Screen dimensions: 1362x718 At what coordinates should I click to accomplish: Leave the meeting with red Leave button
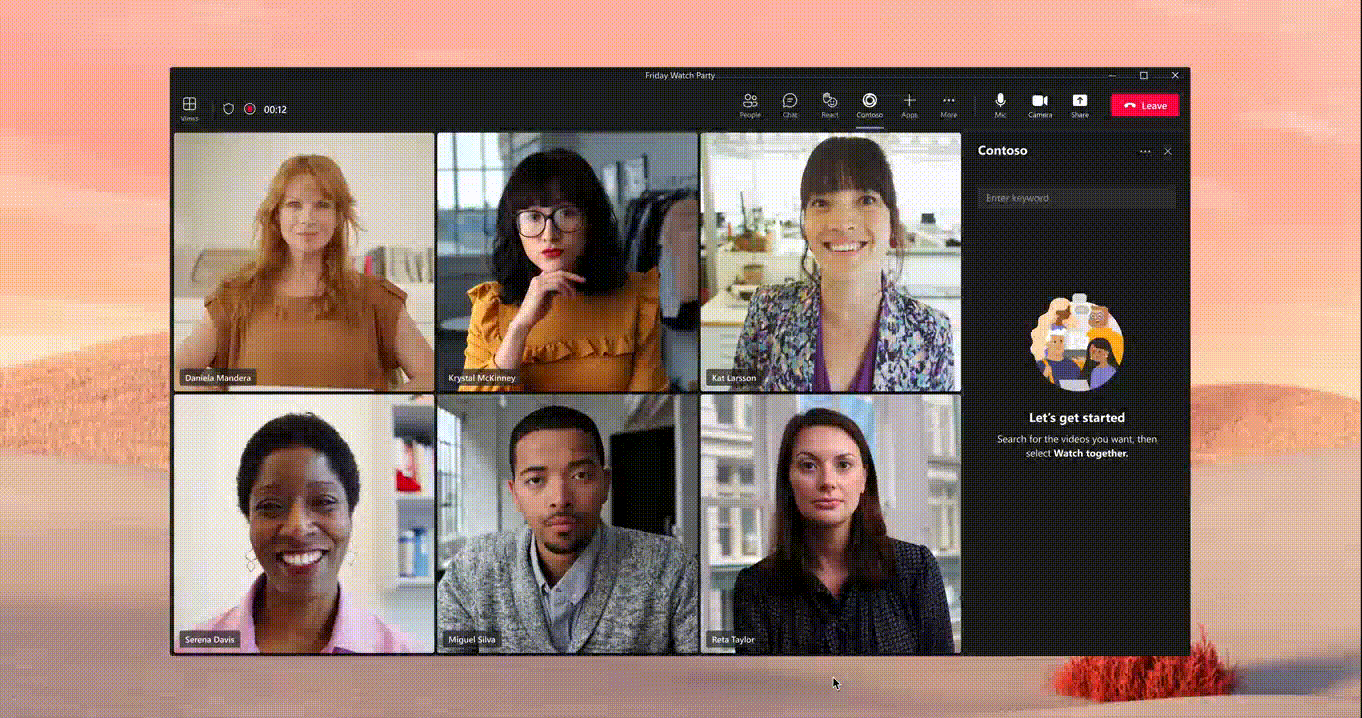click(x=1145, y=105)
